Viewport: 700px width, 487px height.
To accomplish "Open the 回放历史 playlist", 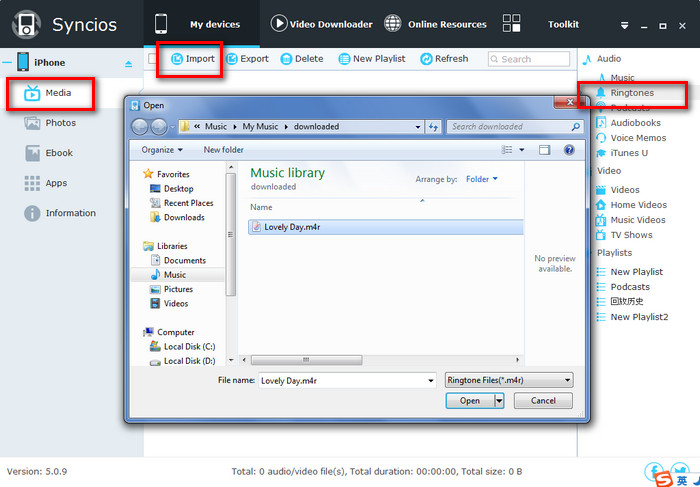I will coord(627,301).
